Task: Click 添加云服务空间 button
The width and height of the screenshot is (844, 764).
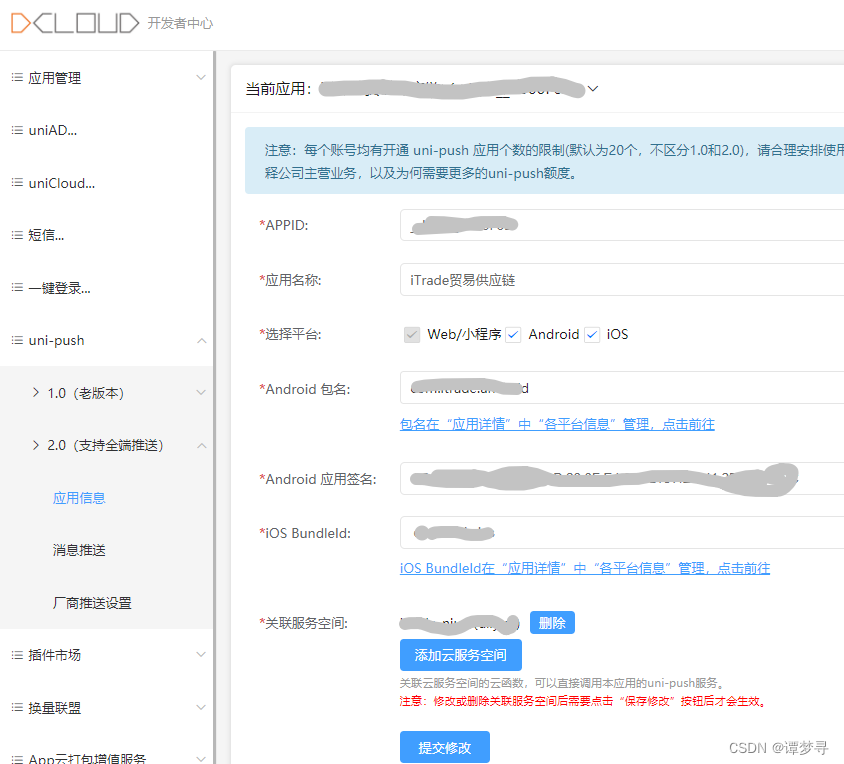Action: tap(461, 655)
